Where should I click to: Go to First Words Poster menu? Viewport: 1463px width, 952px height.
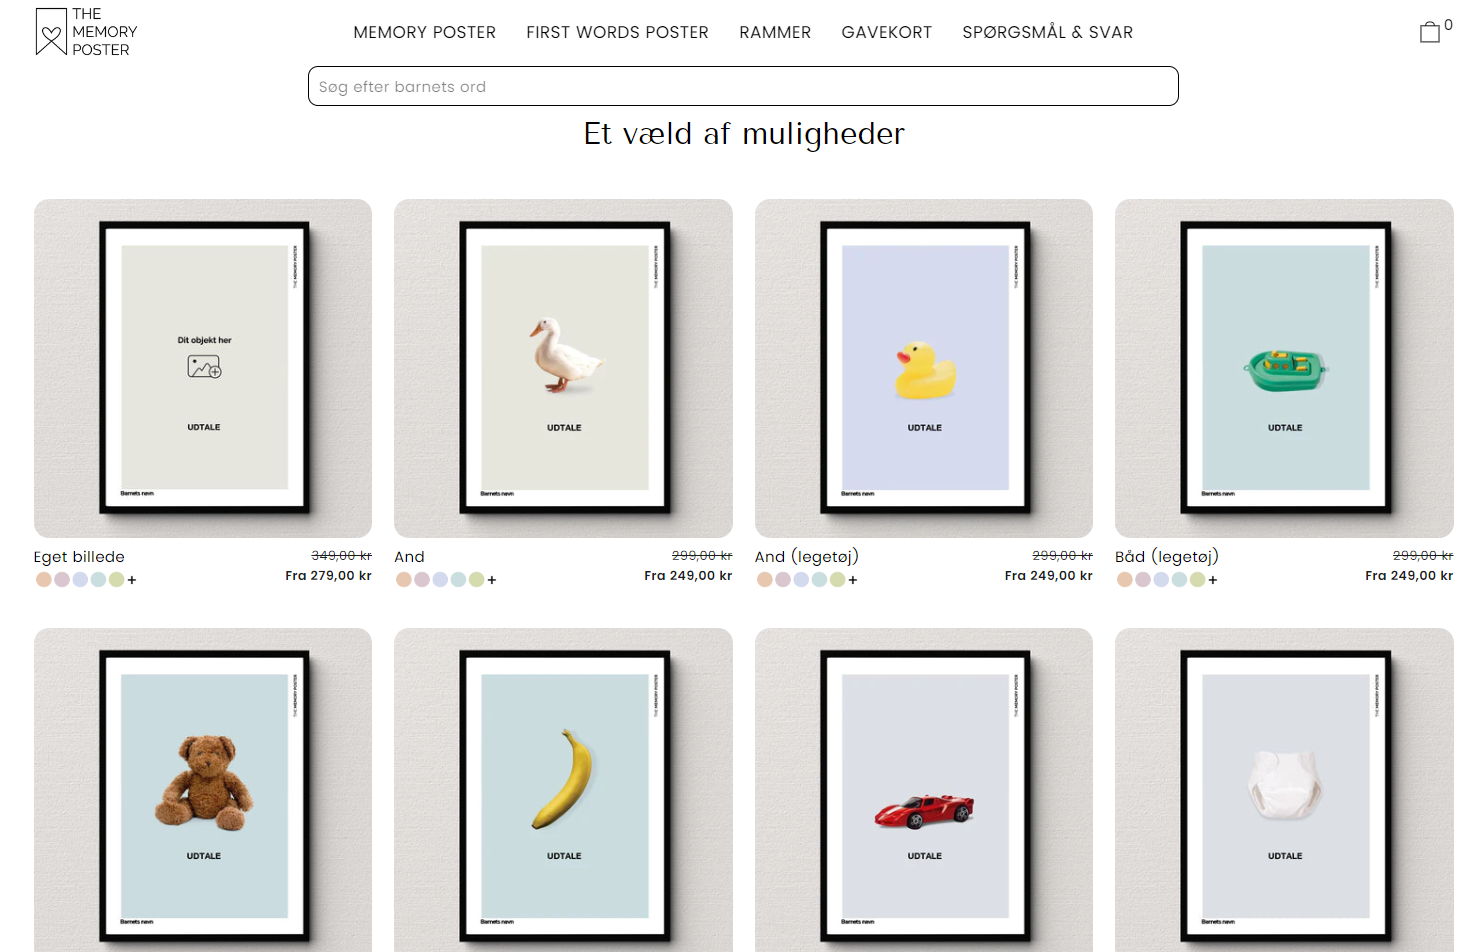pos(617,32)
